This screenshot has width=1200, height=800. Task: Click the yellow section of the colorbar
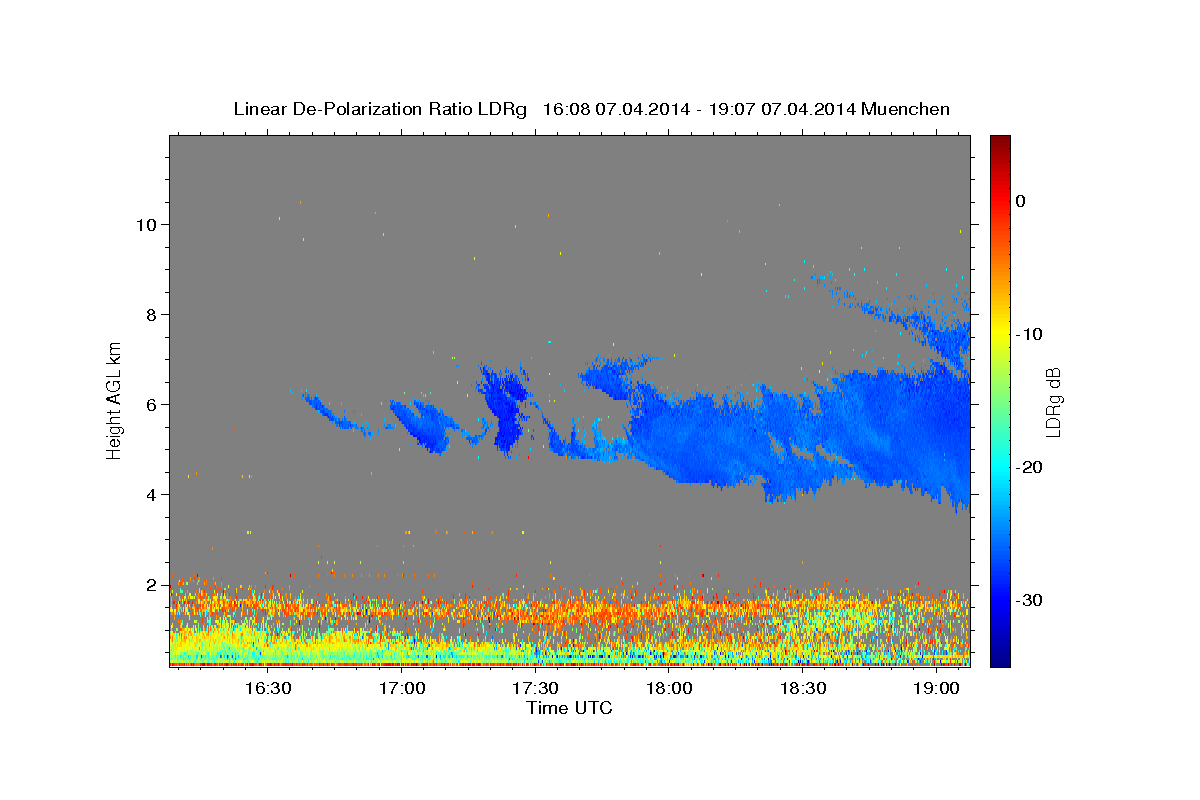1000,330
